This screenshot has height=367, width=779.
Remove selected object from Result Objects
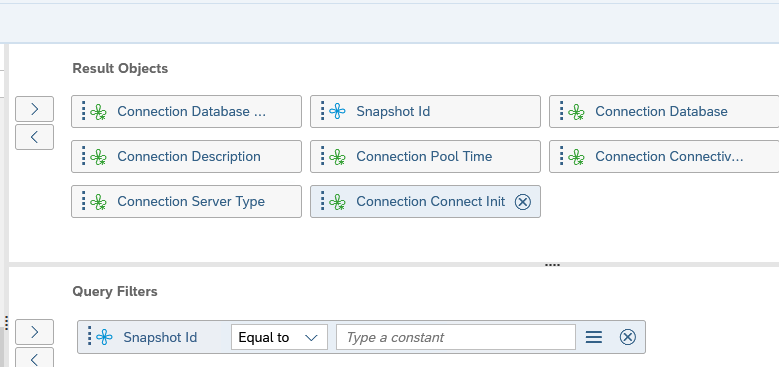pyautogui.click(x=34, y=137)
